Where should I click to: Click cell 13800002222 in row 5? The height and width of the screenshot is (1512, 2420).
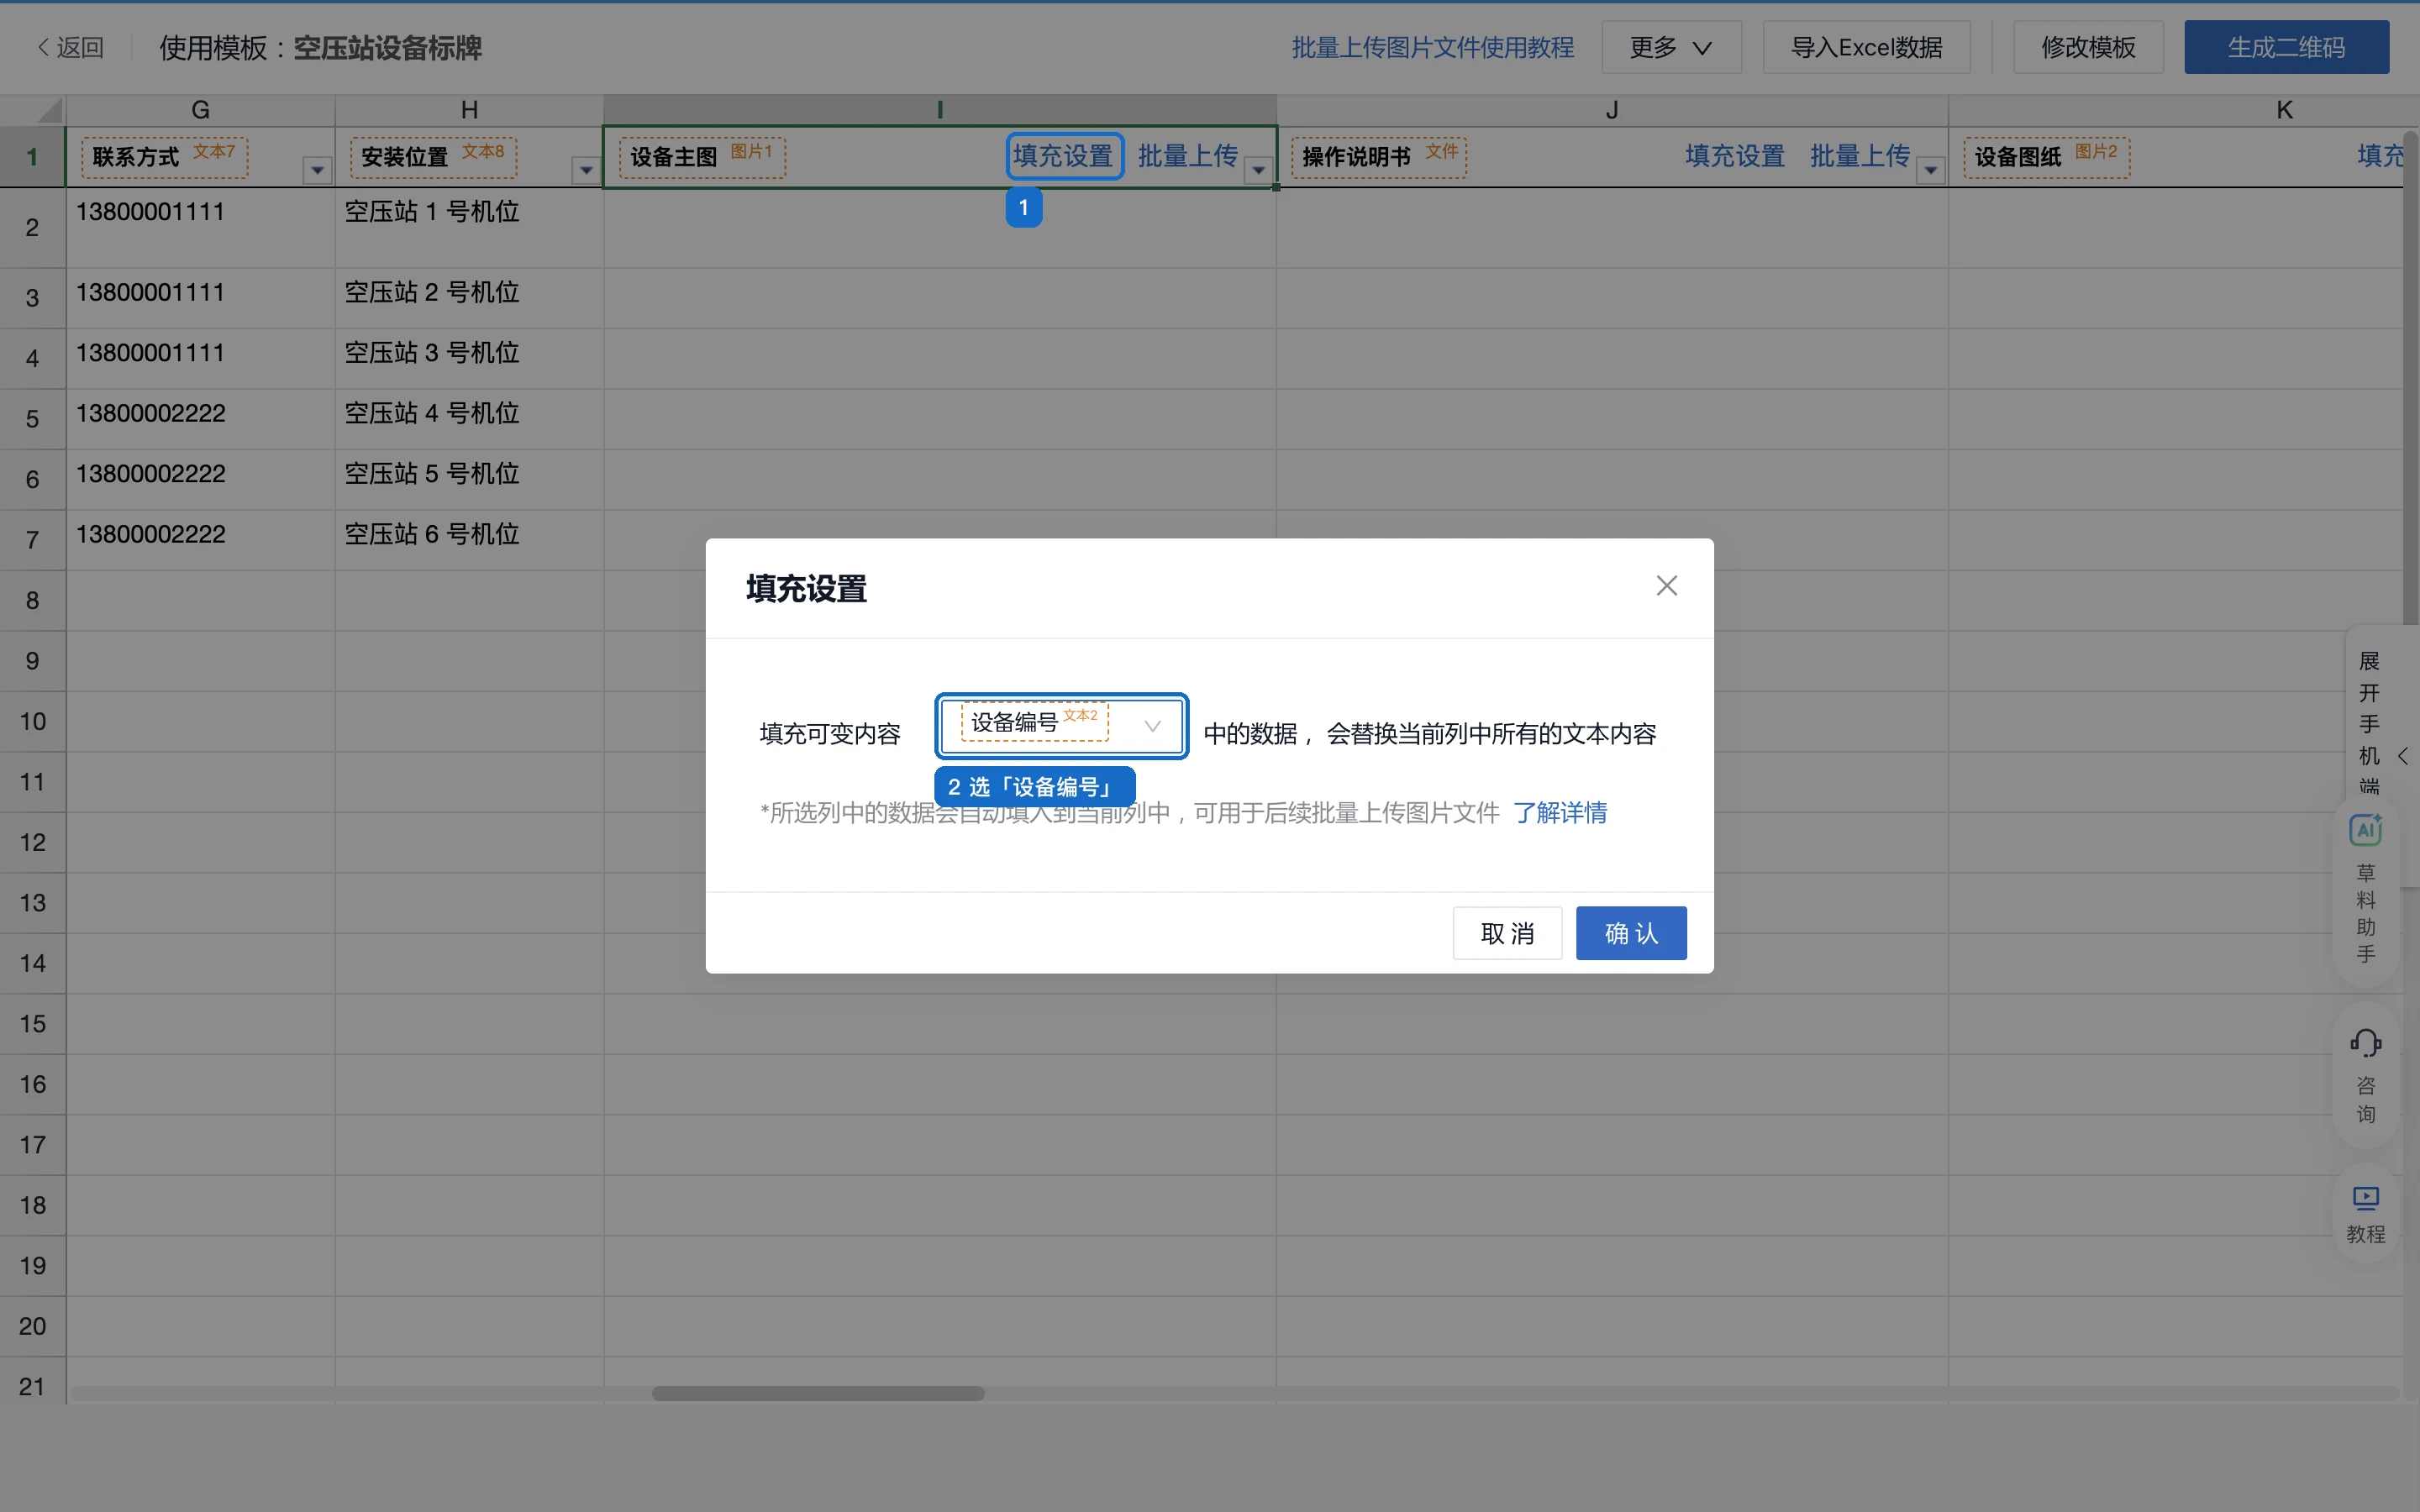pyautogui.click(x=200, y=419)
